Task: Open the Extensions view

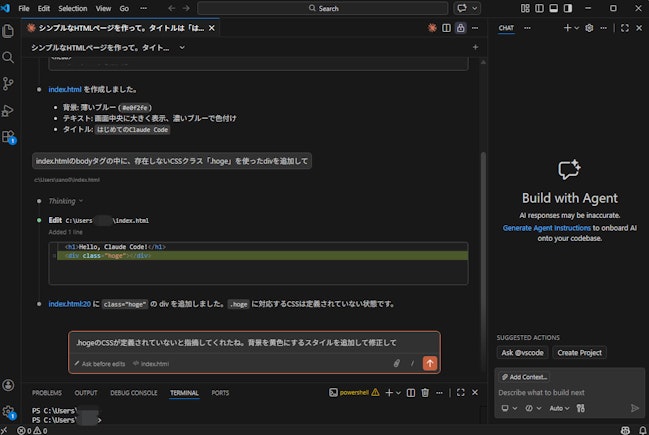Action: (x=8, y=137)
